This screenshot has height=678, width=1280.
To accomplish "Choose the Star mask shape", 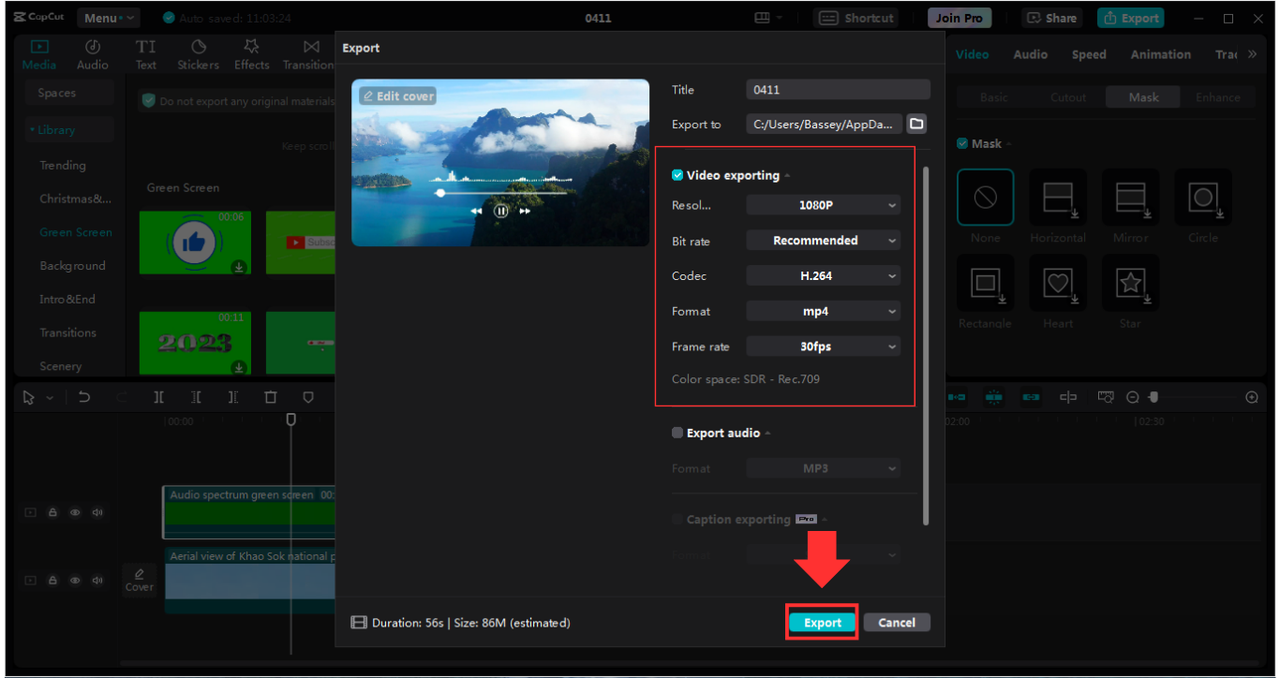I will 1130,283.
